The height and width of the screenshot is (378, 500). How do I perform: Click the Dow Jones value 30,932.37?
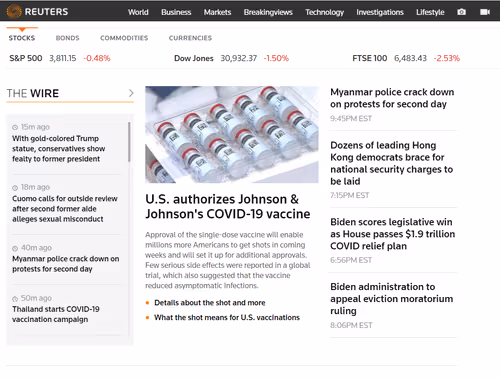click(x=239, y=58)
